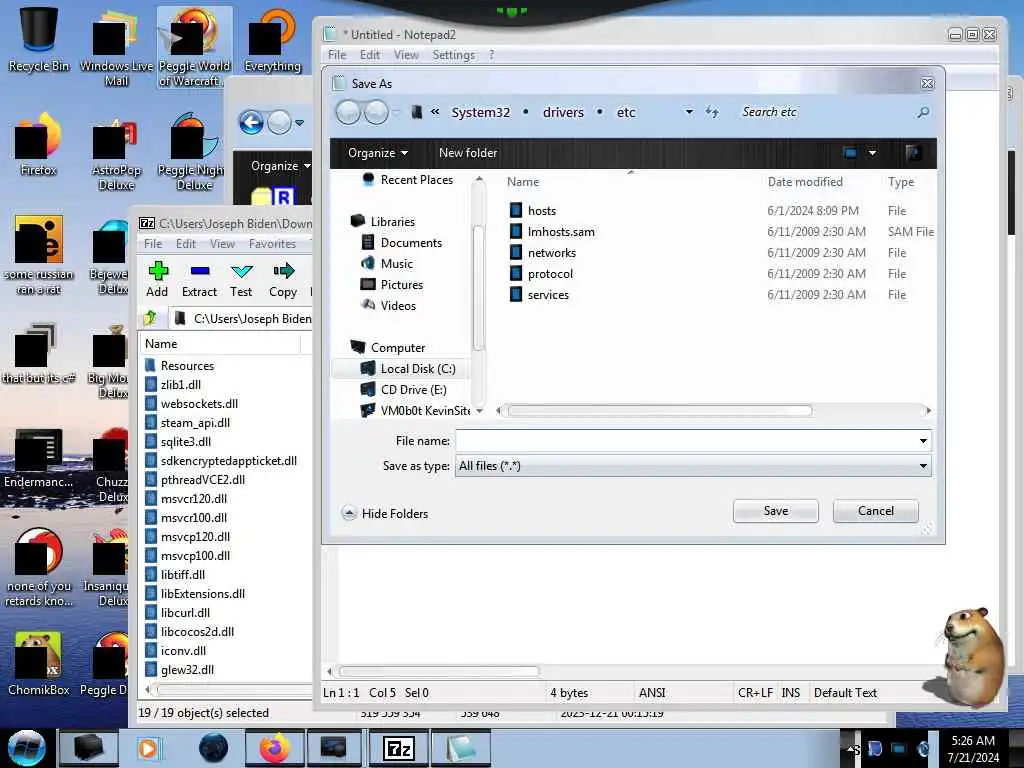This screenshot has width=1024, height=768.
Task: Click the Start orb on the taskbar
Action: (x=26, y=748)
